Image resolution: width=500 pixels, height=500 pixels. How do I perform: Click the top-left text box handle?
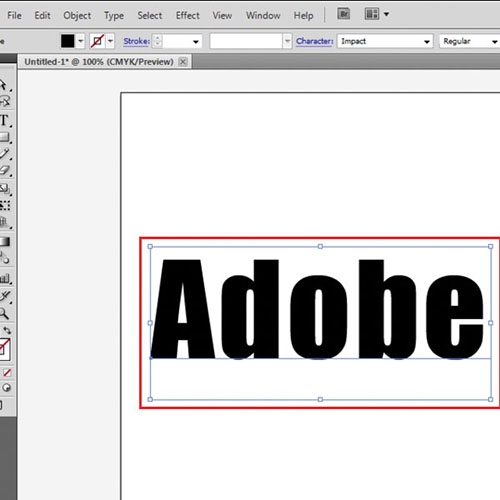(x=150, y=246)
